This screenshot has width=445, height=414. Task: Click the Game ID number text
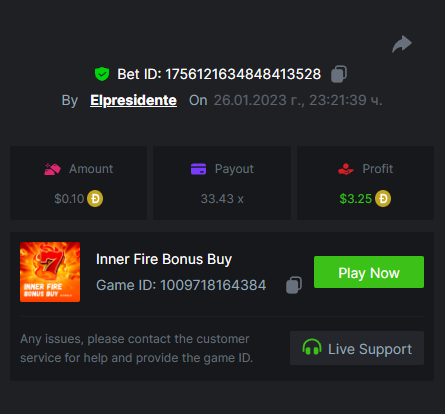tap(213, 285)
